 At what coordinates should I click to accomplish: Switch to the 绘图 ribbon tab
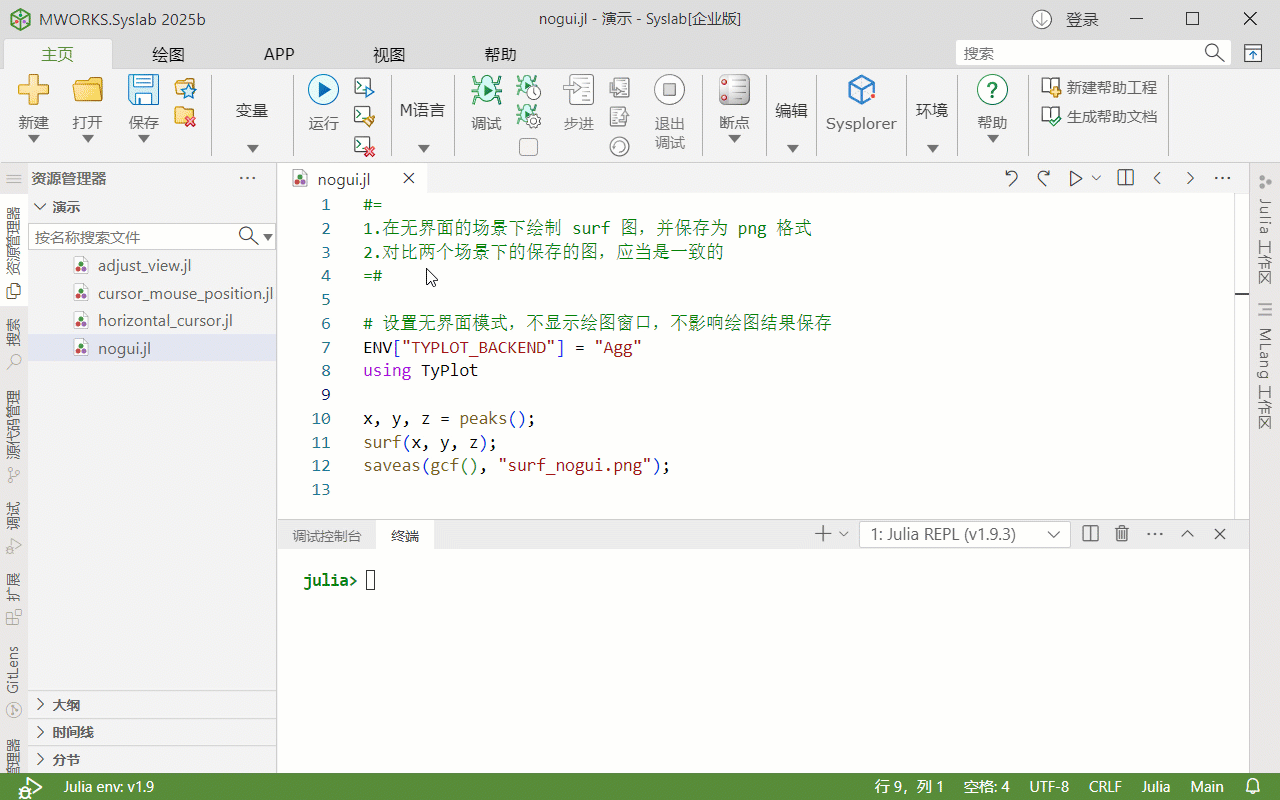[168, 55]
